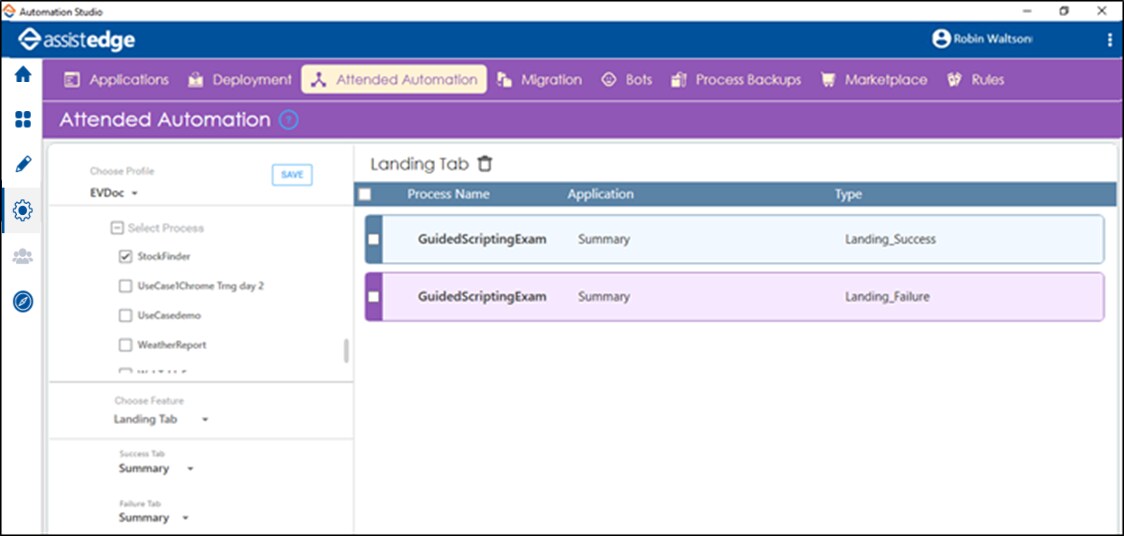Uncheck the StockFinder process checkbox
This screenshot has width=1124, height=536.
(125, 257)
